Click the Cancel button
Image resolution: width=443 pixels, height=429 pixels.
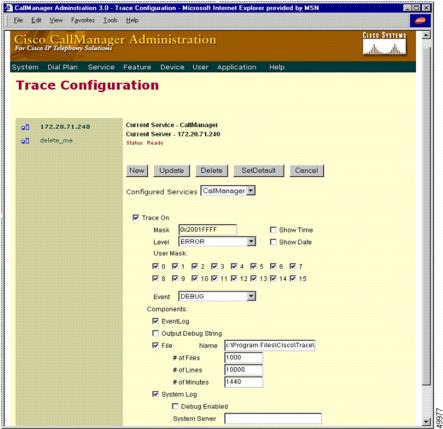[306, 171]
